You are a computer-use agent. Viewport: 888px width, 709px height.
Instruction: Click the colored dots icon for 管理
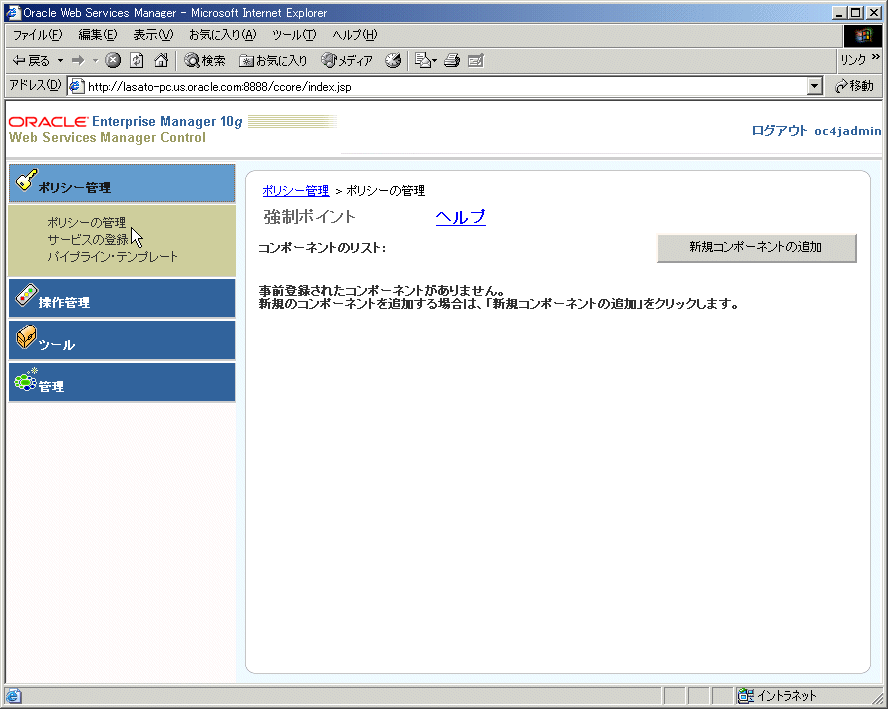tap(26, 380)
